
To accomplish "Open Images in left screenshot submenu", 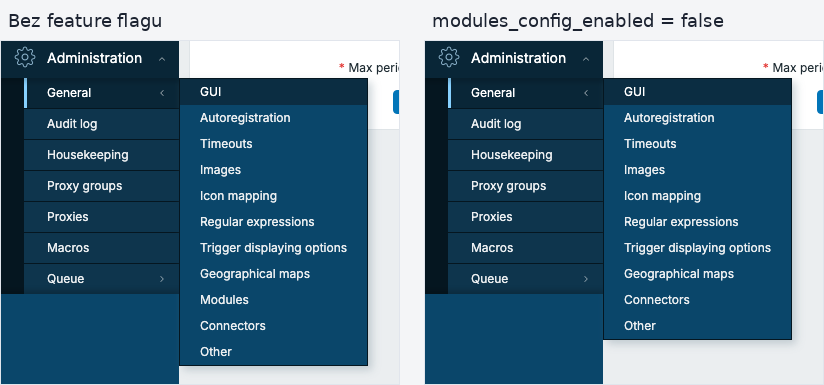I will (x=273, y=170).
